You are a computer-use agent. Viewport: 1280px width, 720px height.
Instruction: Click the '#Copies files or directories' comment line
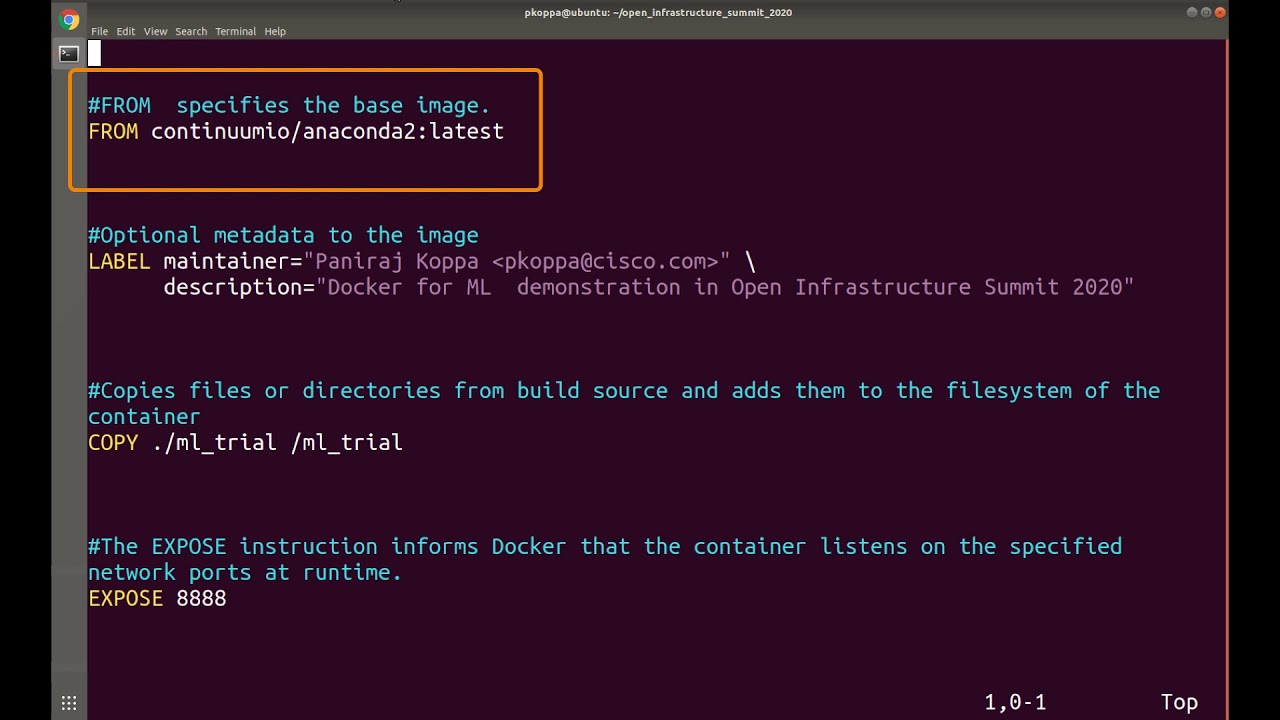[x=624, y=391]
